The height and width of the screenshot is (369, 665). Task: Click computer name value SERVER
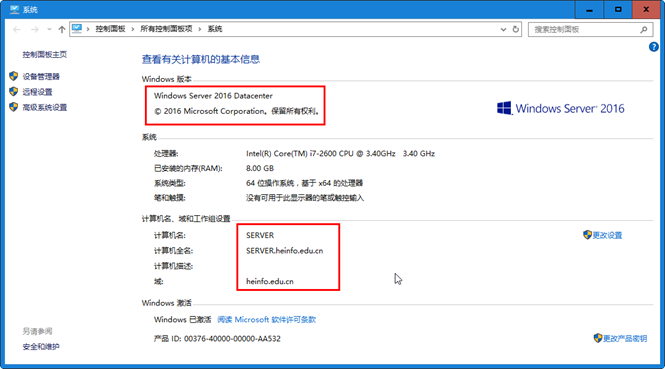coord(260,235)
